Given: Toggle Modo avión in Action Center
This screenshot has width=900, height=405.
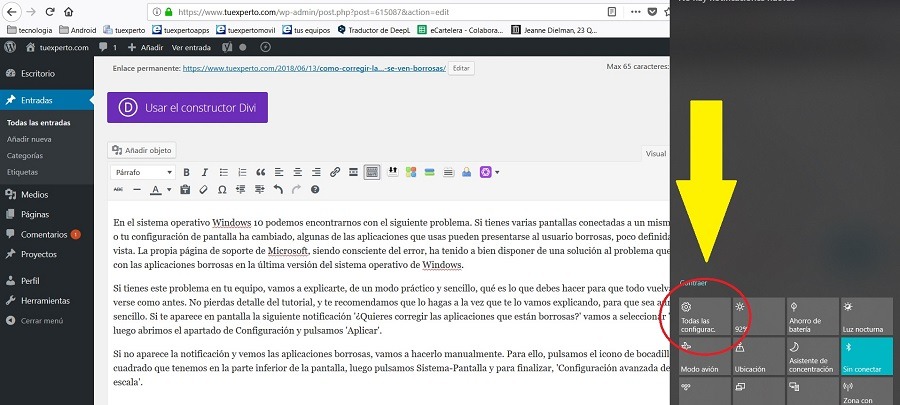Looking at the screenshot, I should (705, 356).
